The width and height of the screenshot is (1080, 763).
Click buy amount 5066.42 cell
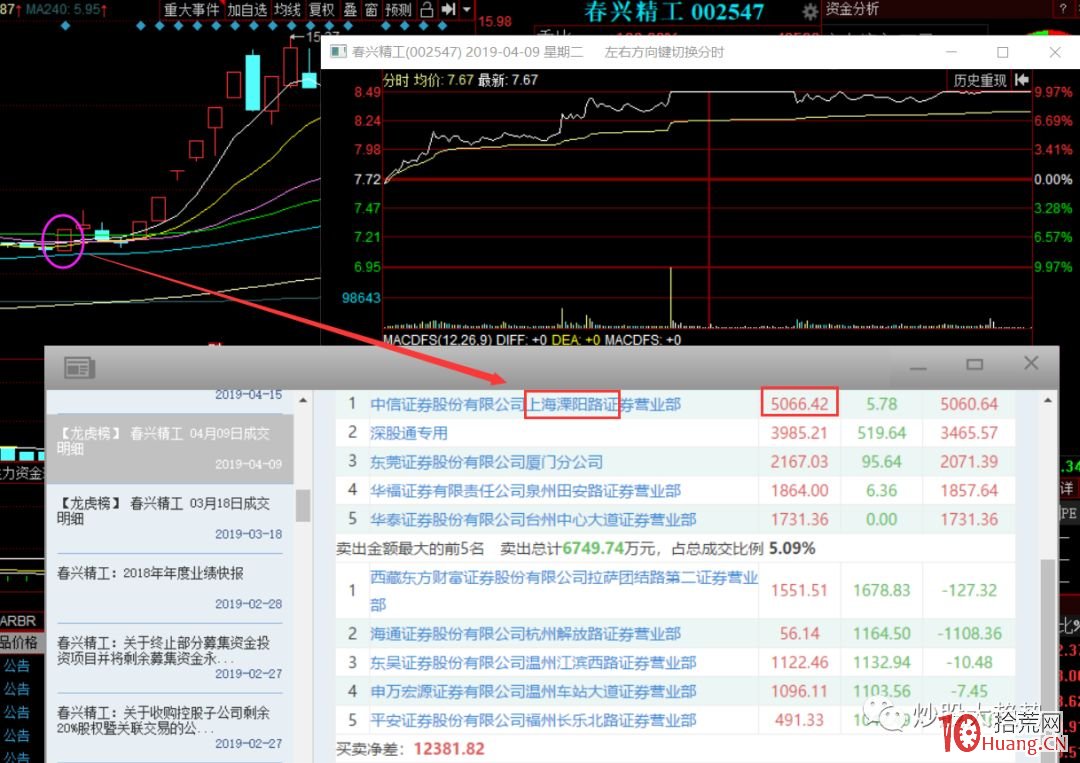pos(799,404)
